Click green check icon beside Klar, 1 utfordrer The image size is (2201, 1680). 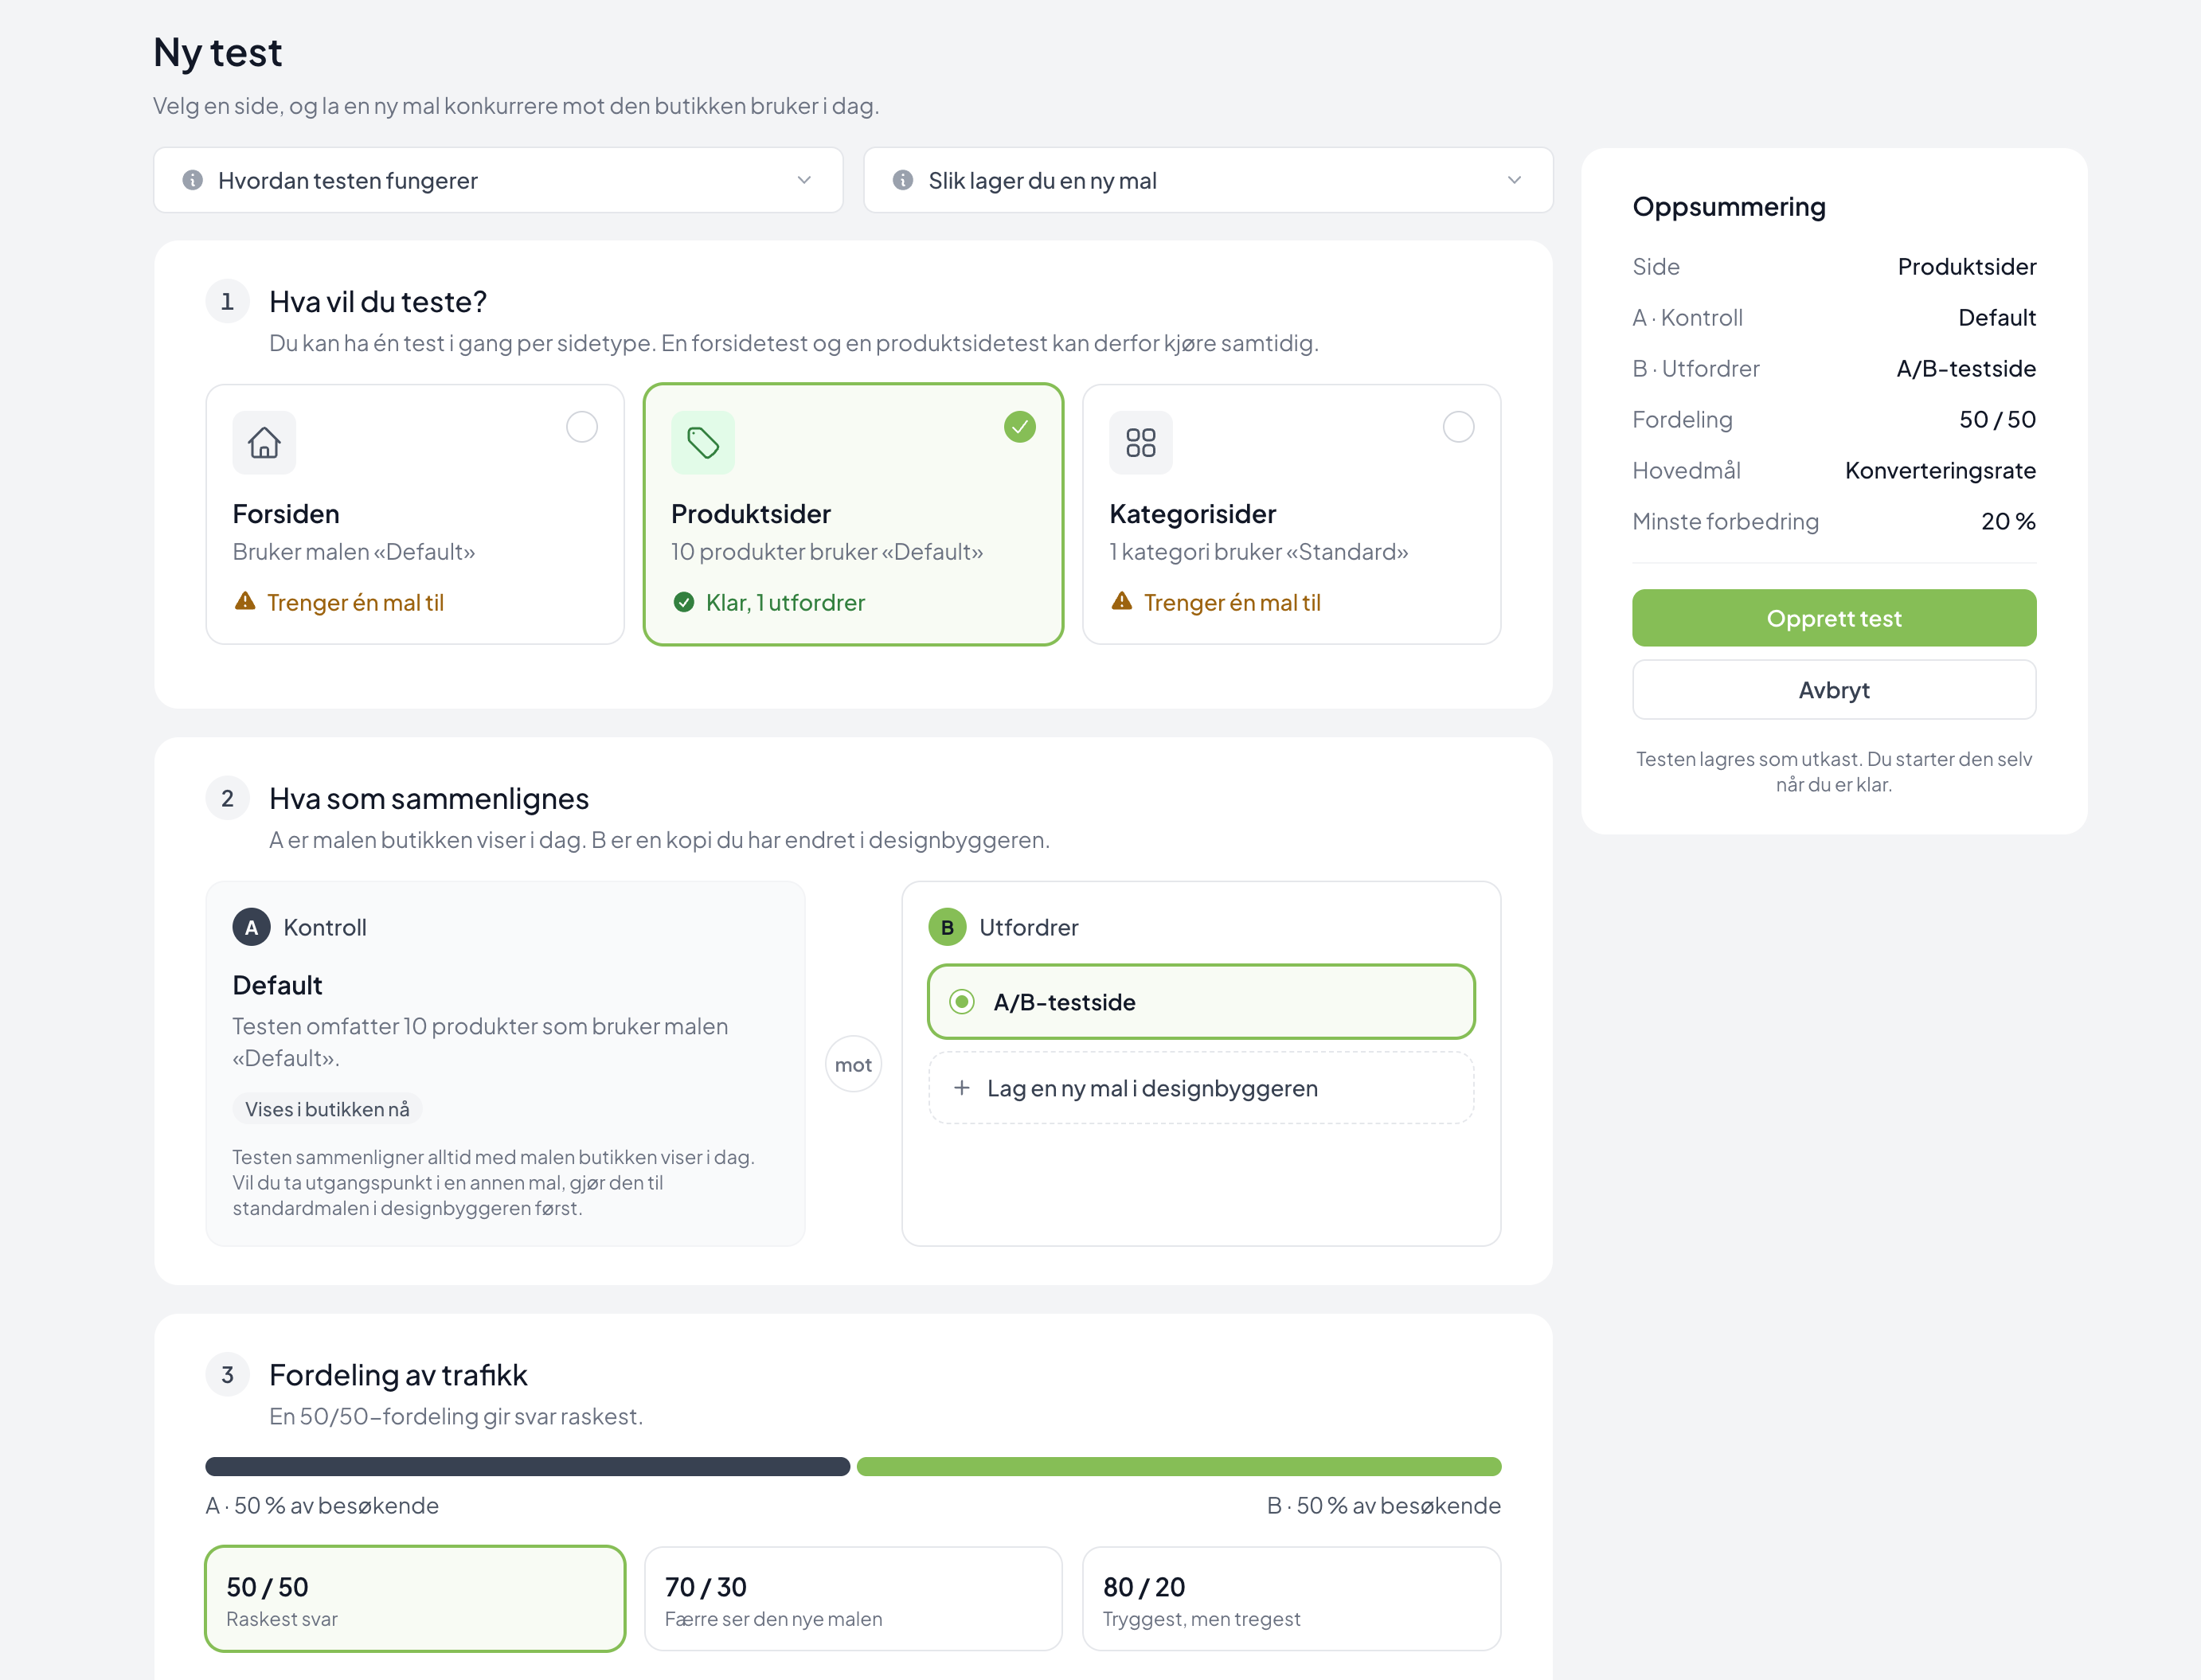click(684, 602)
